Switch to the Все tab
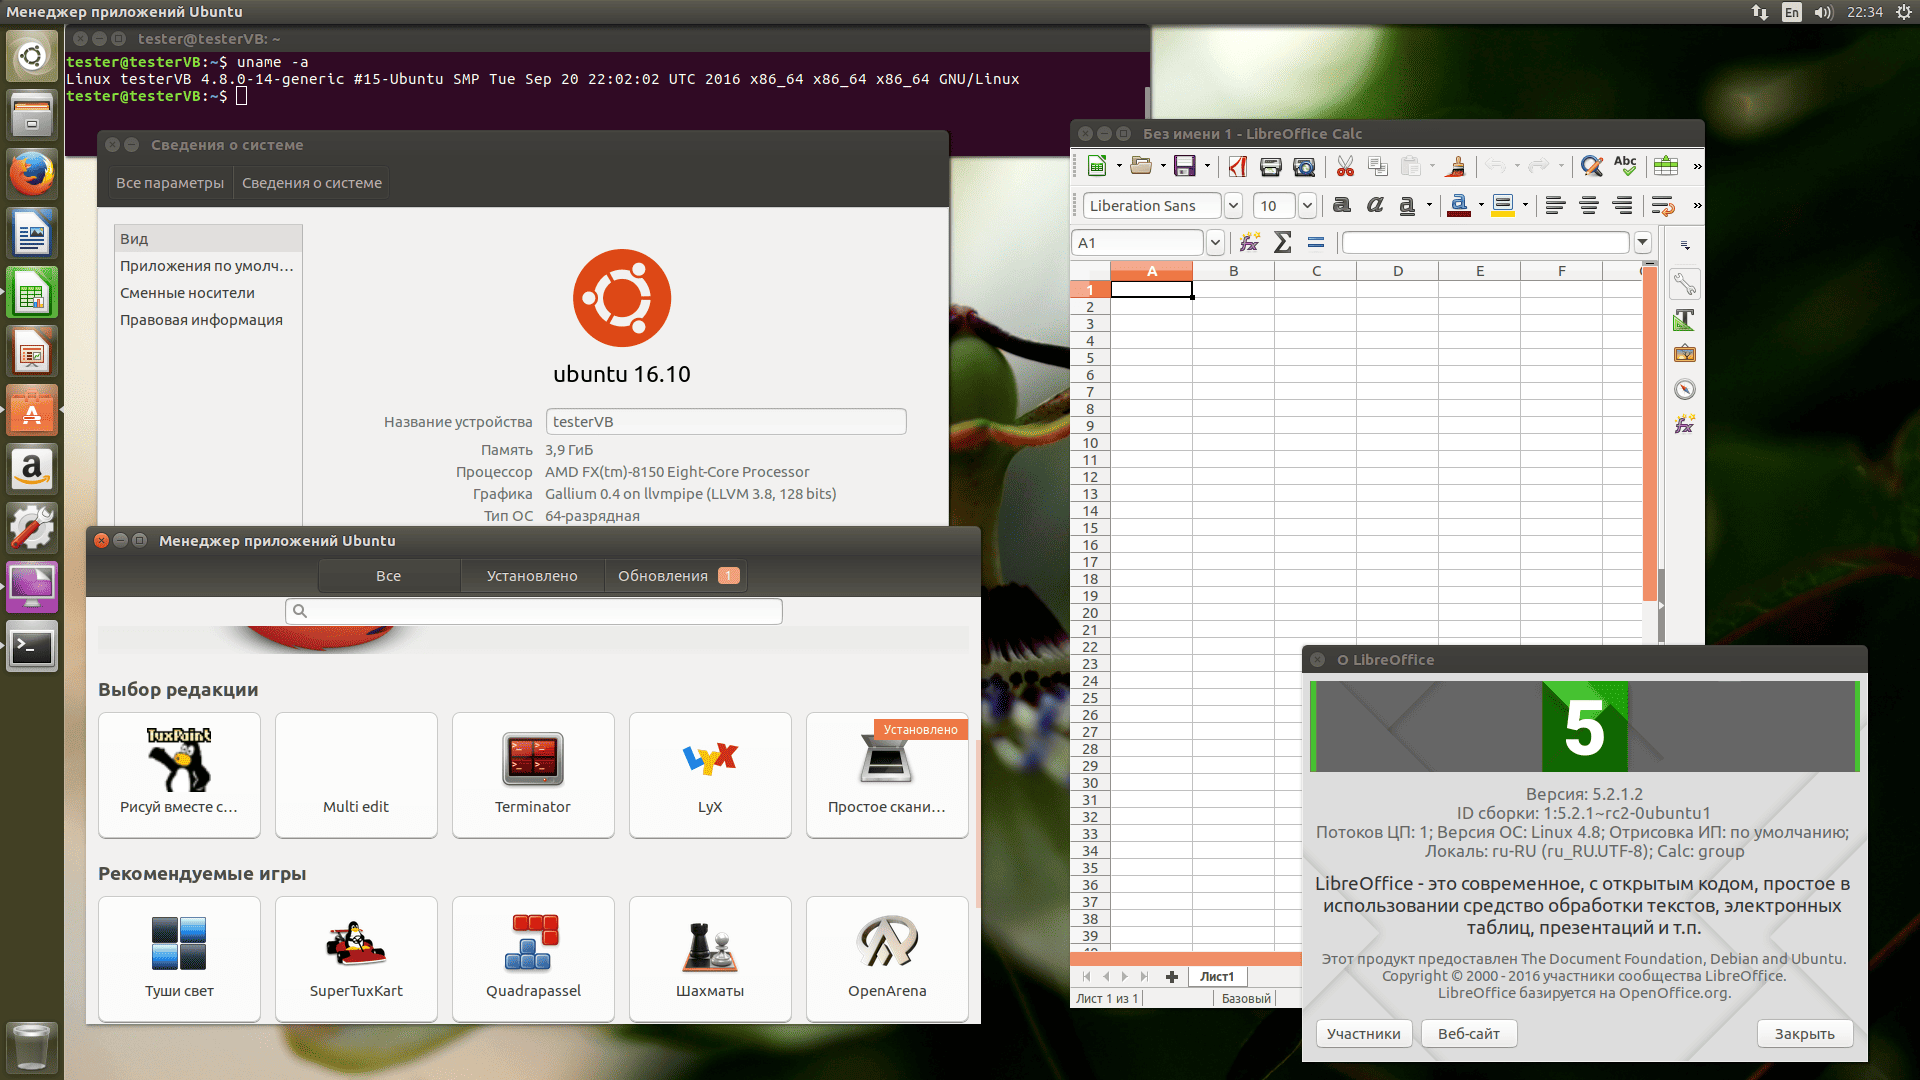 [389, 576]
